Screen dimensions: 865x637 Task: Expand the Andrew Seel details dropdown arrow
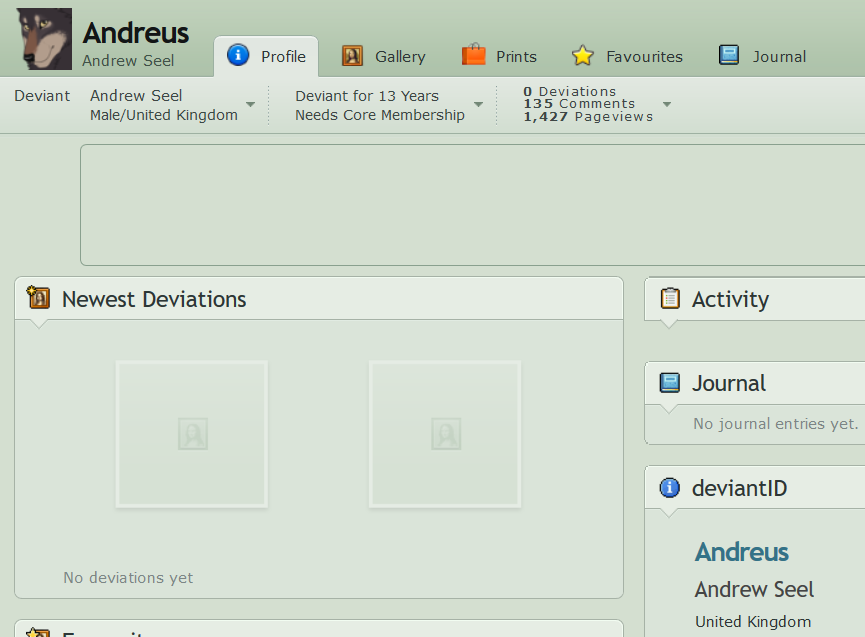point(250,104)
